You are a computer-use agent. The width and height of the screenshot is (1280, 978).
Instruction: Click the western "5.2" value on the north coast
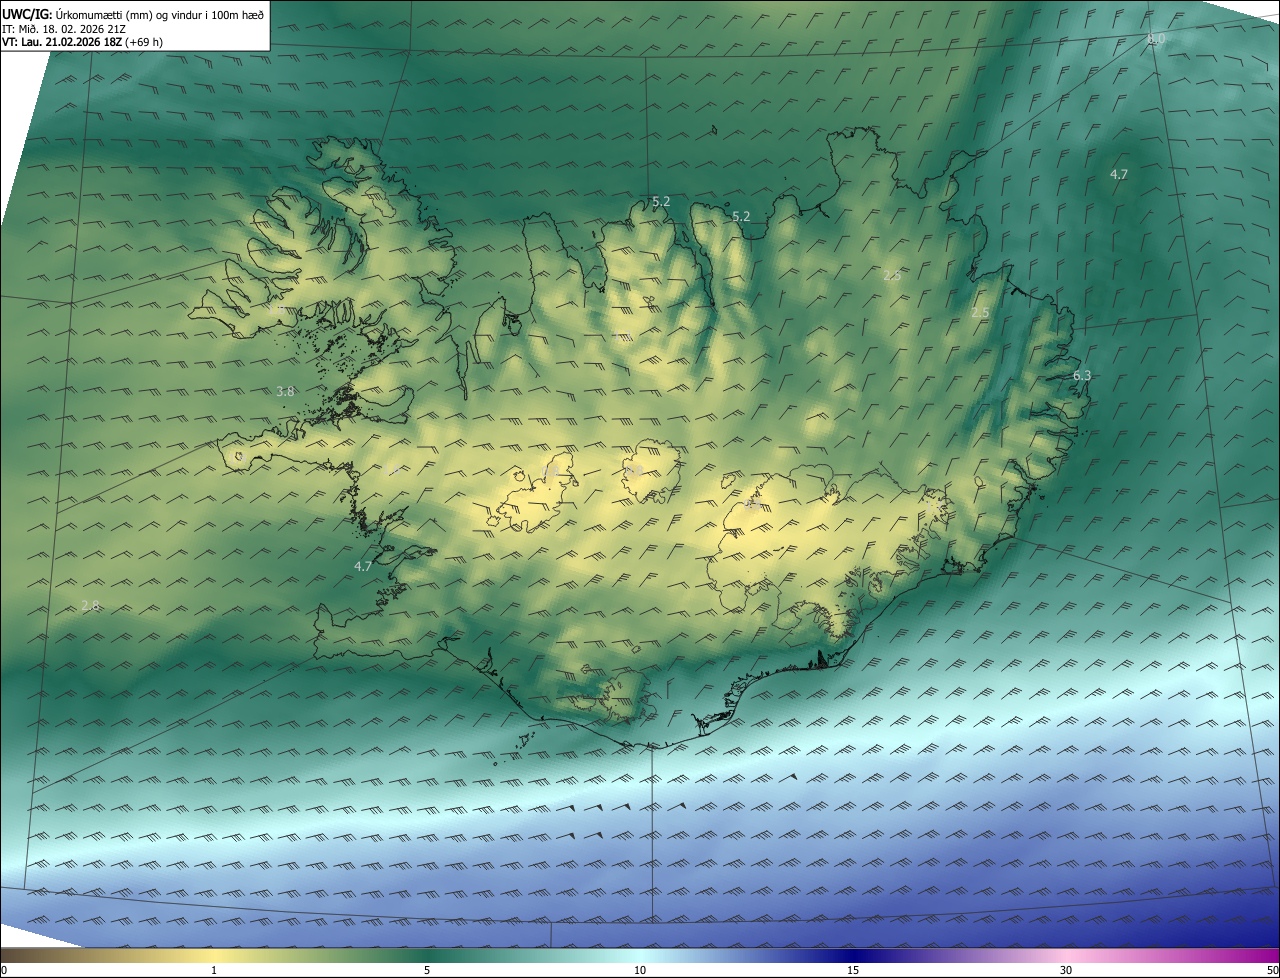pos(661,201)
